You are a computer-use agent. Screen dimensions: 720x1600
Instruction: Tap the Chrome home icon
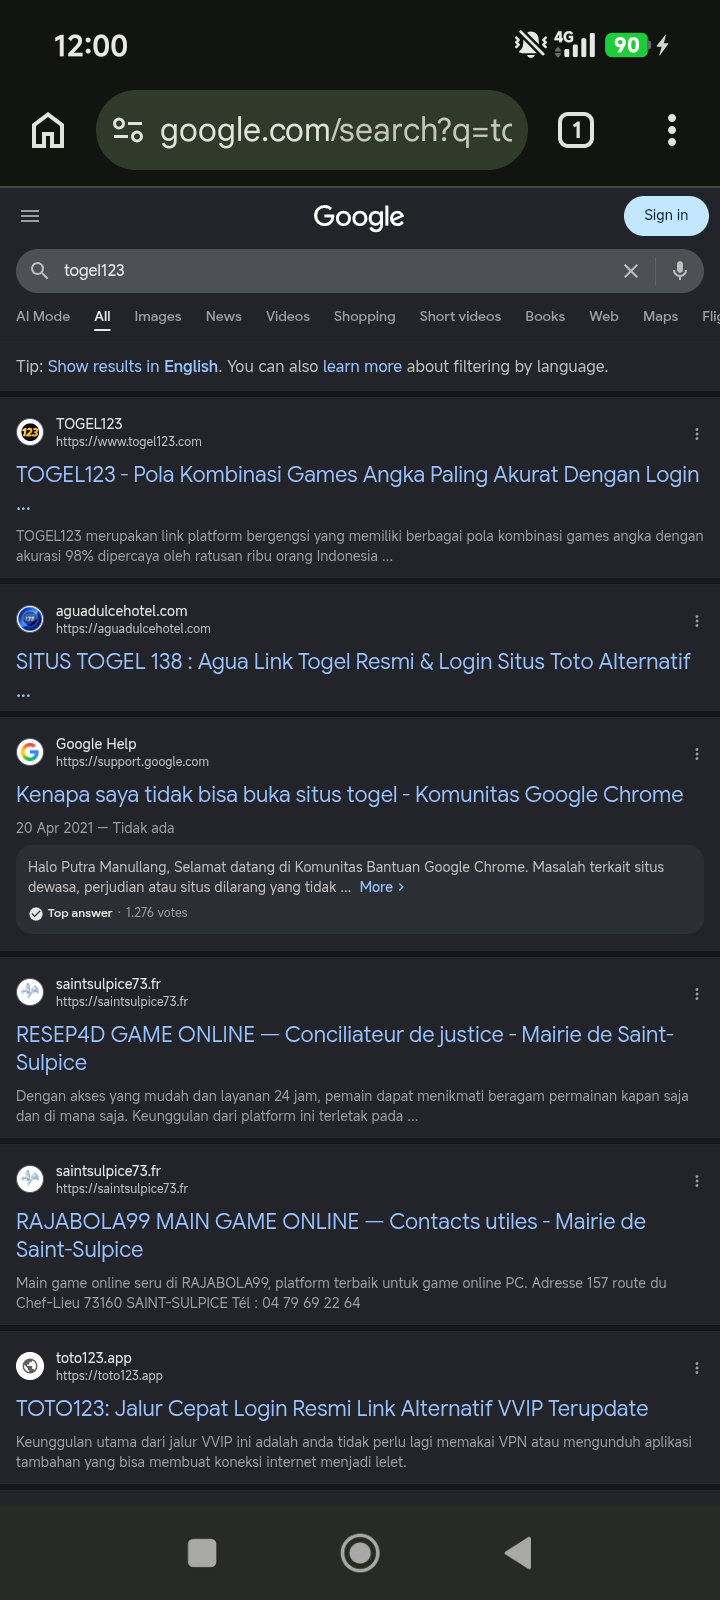48,131
